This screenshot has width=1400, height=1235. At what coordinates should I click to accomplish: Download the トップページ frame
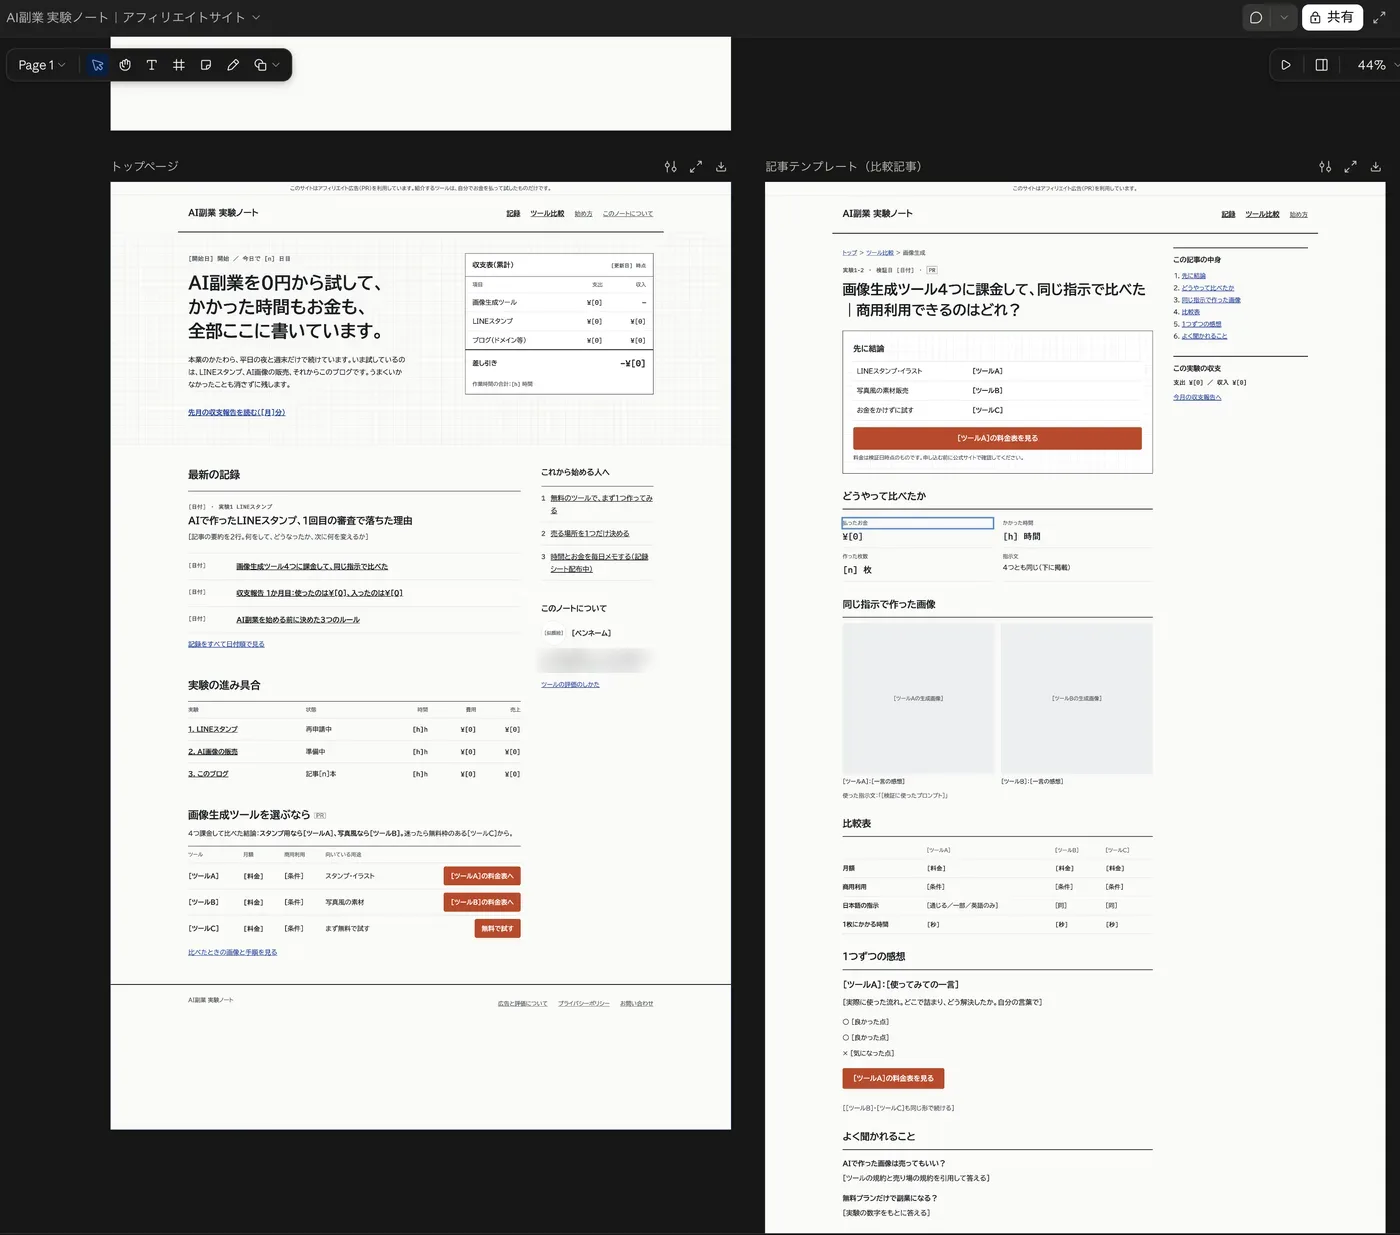(x=721, y=167)
